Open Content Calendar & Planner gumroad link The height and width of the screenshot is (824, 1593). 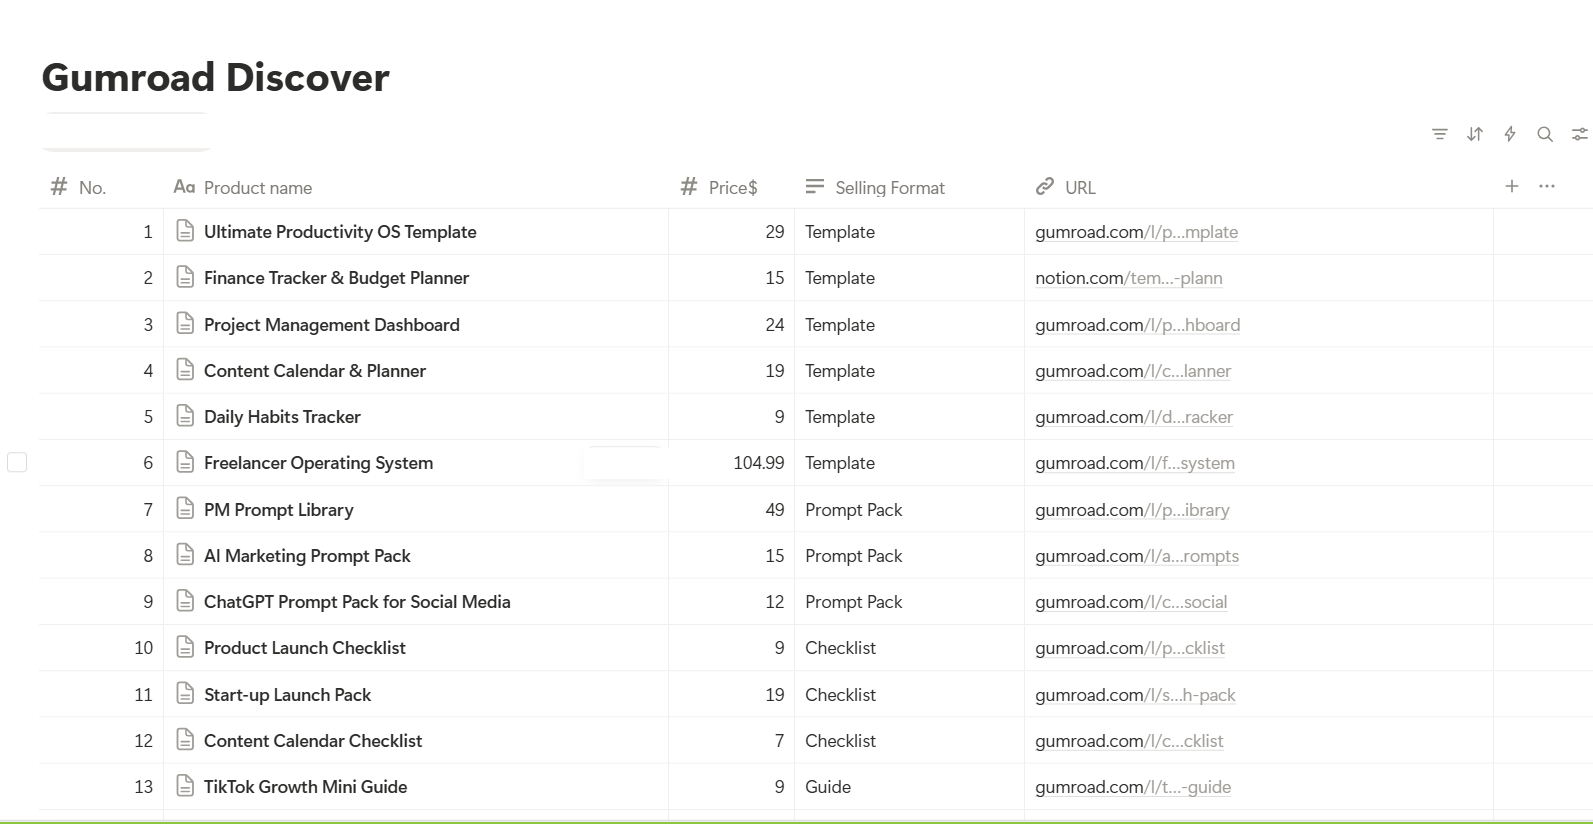point(1132,371)
